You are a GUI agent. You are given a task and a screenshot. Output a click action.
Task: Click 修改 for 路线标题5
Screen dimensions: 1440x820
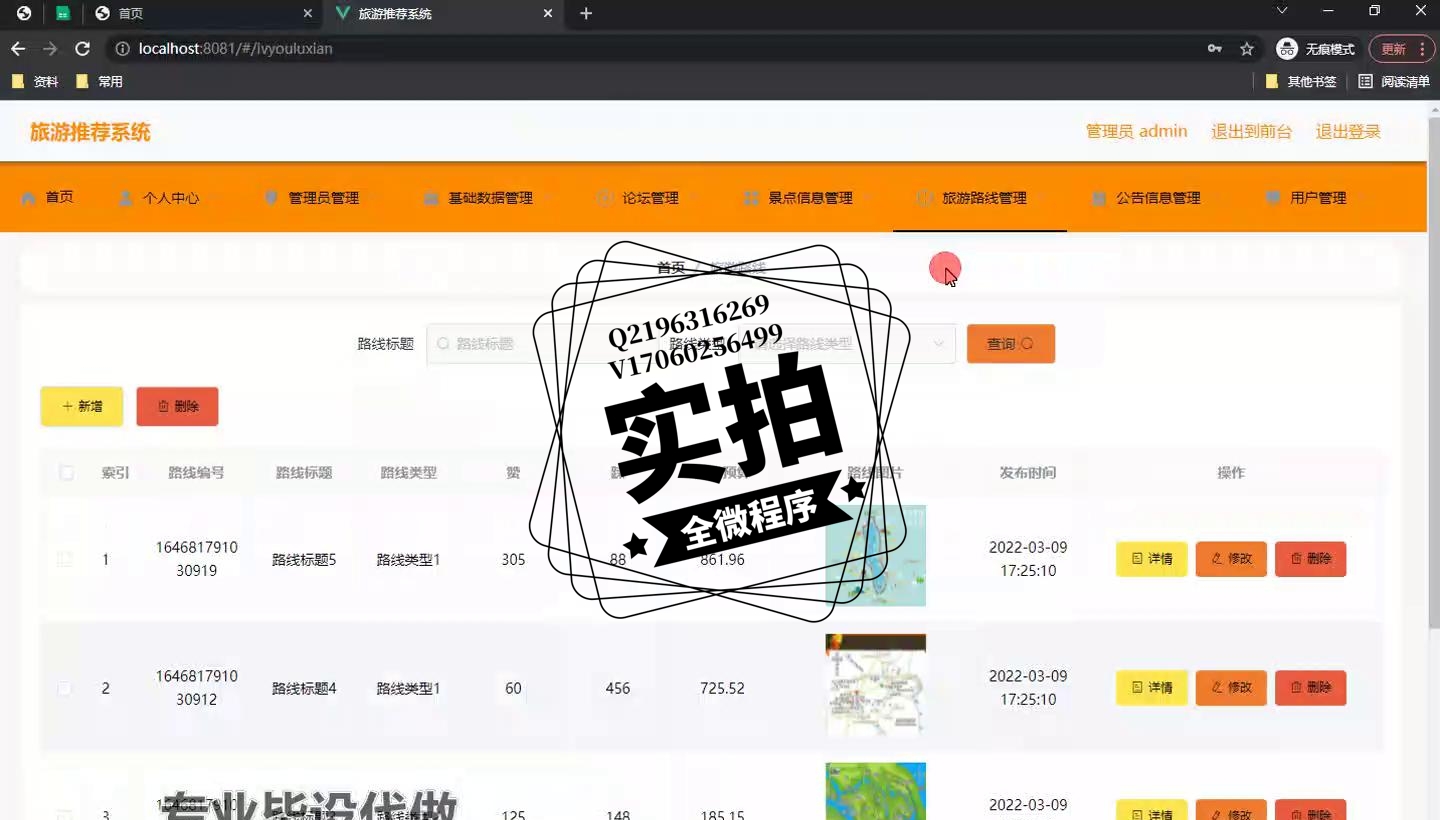click(x=1231, y=559)
